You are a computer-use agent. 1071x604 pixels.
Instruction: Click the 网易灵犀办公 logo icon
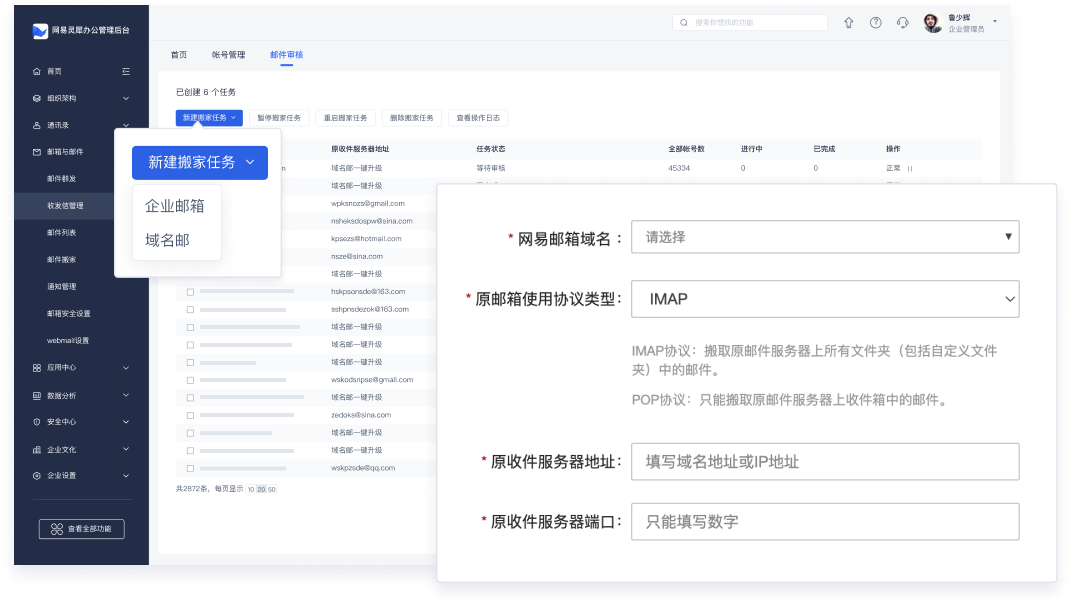coord(40,31)
